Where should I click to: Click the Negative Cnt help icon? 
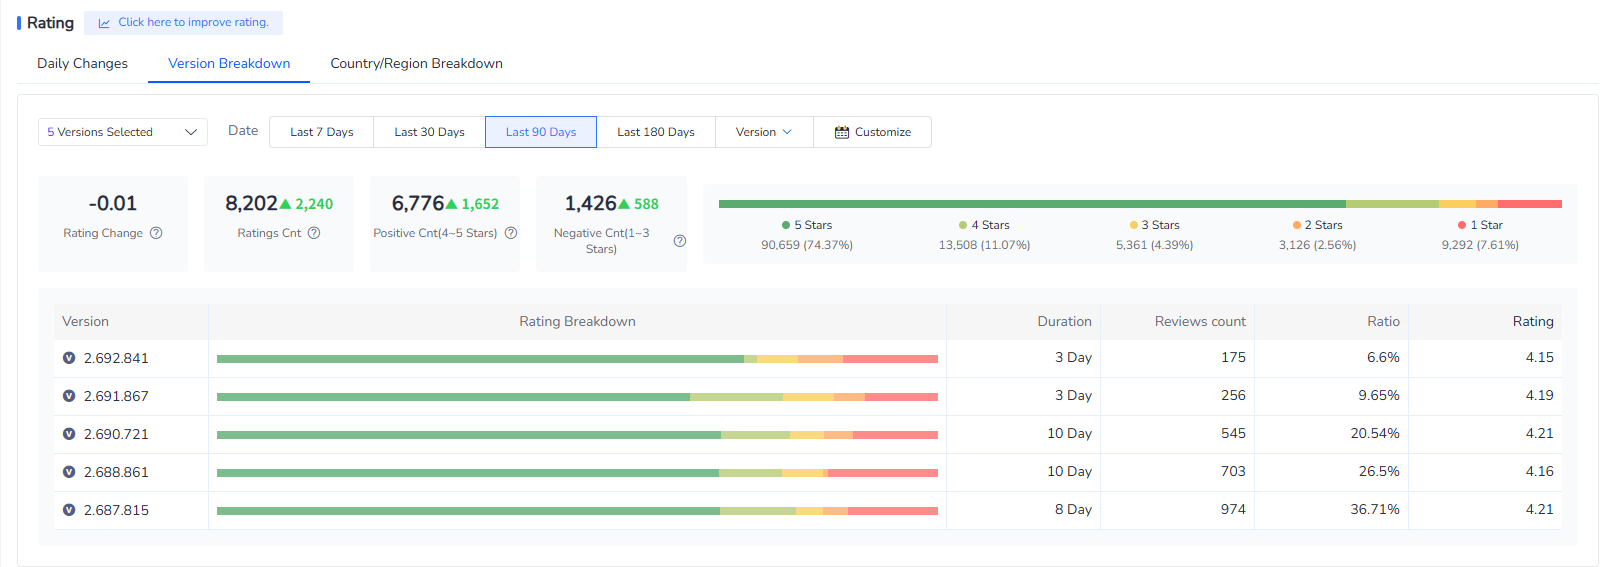(x=680, y=241)
